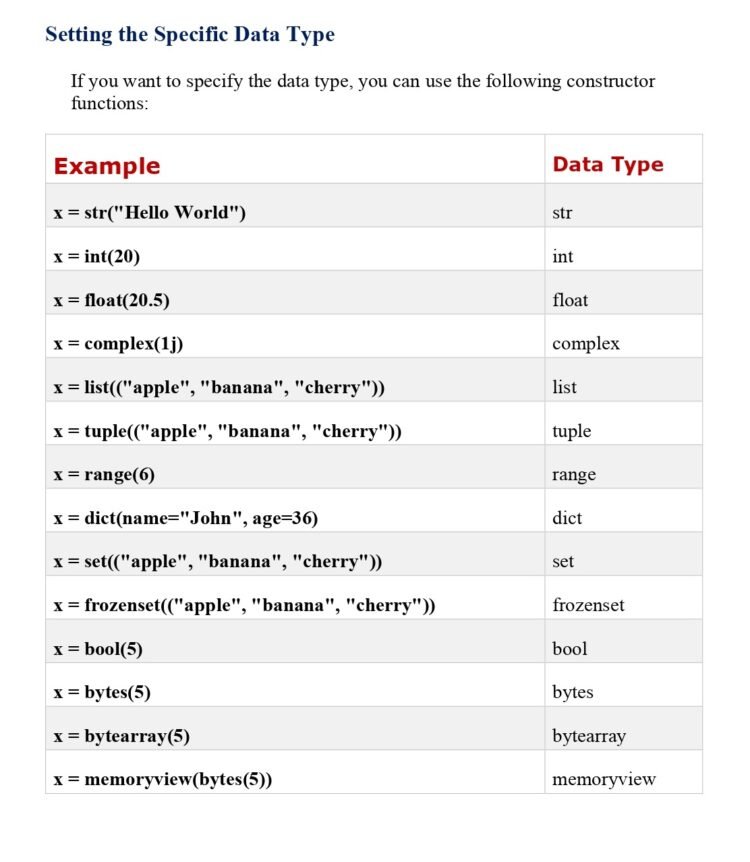Click the 'Data Type' column header
Screen dimensions: 750x862
pyautogui.click(x=607, y=165)
